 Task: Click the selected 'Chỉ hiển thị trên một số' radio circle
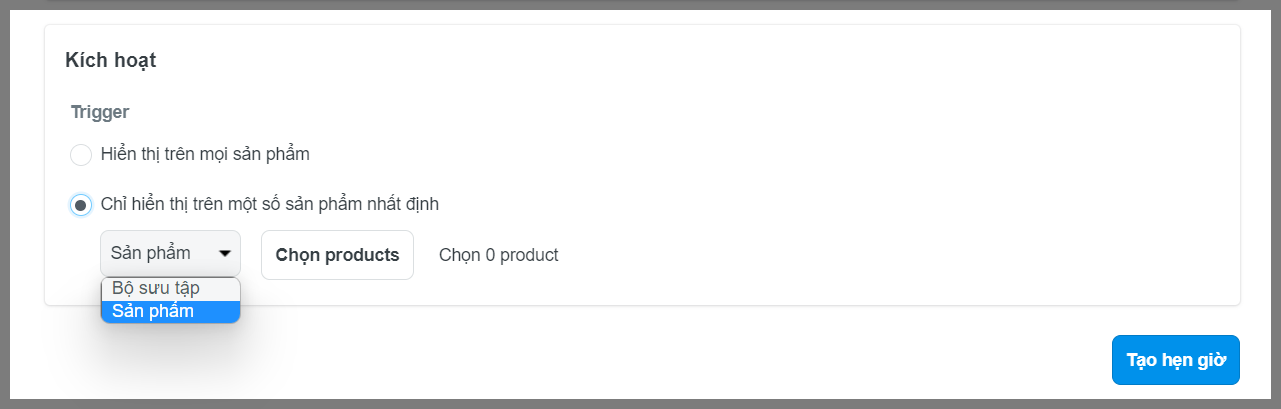pyautogui.click(x=81, y=205)
